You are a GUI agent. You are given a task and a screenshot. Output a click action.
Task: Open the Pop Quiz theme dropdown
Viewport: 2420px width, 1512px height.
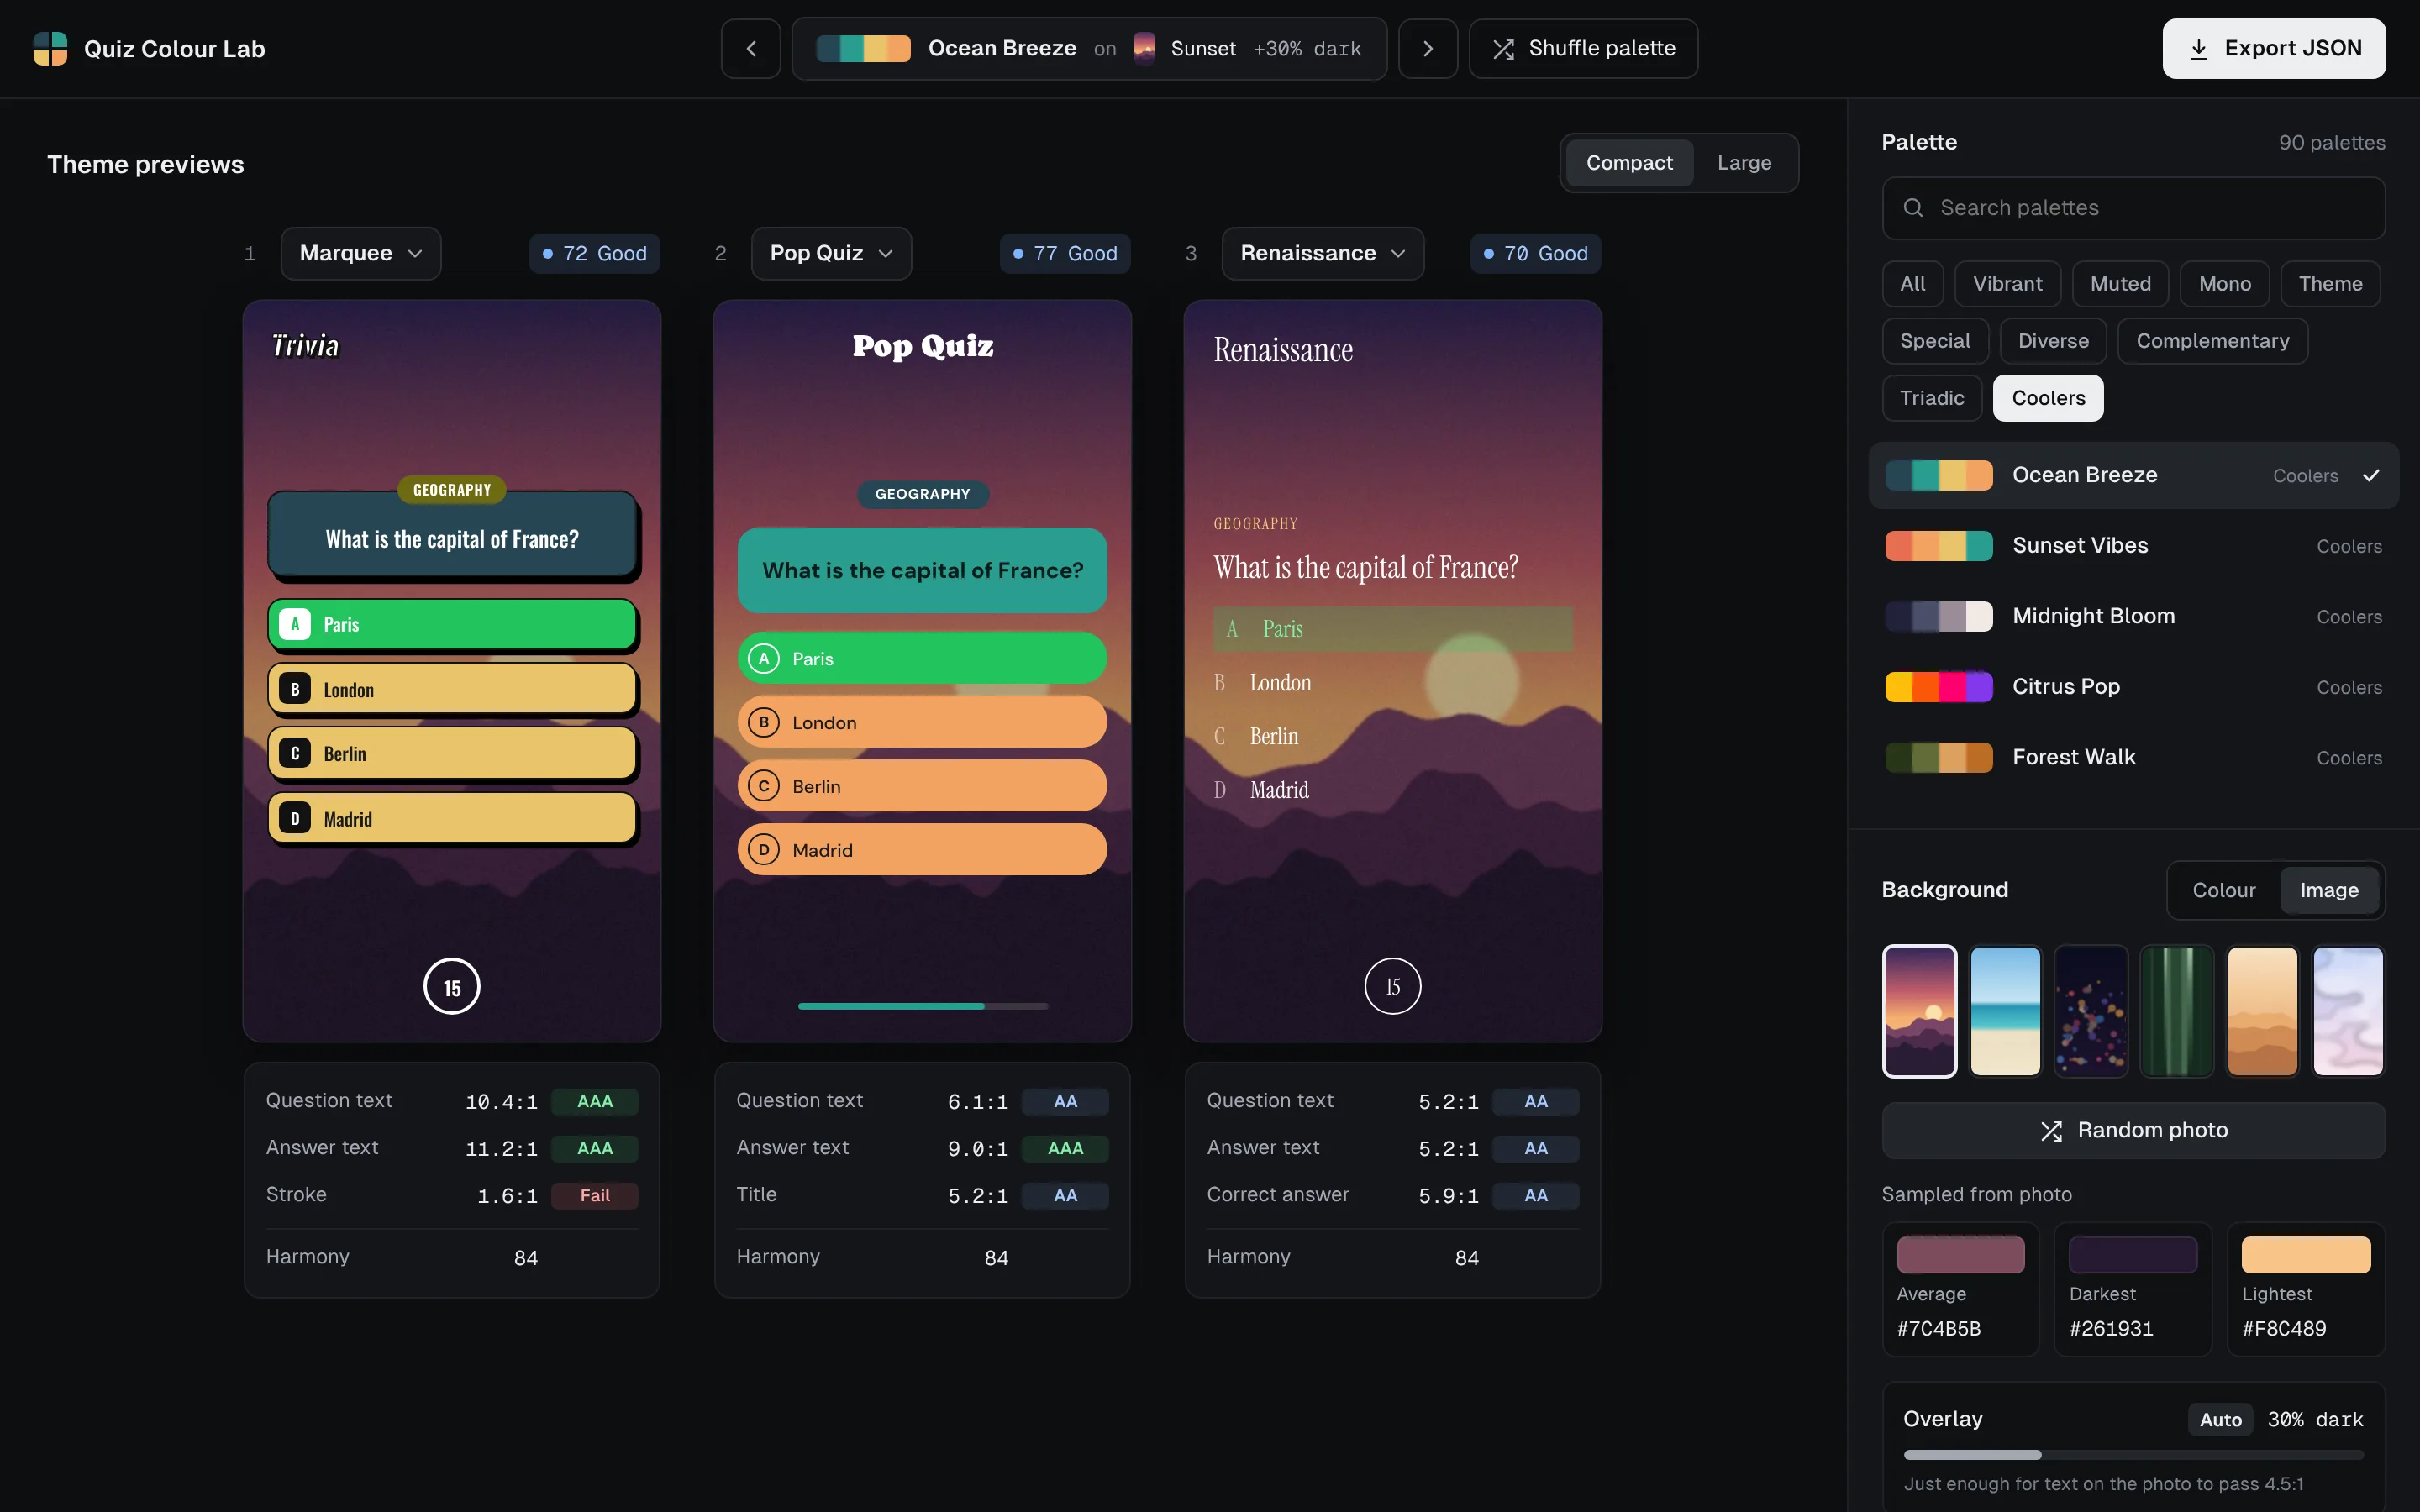(831, 254)
